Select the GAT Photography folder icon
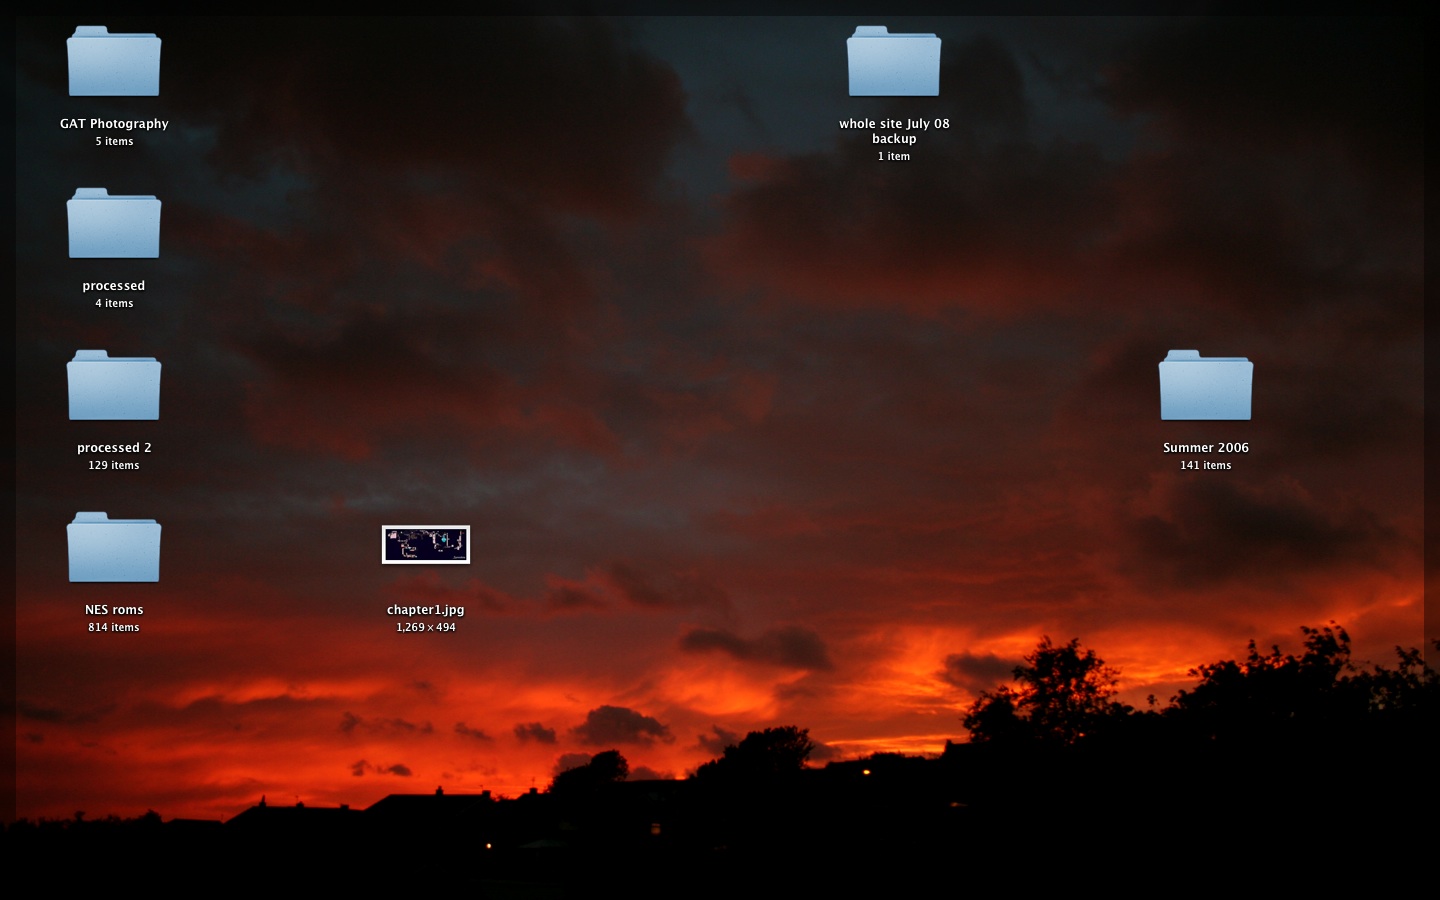 (x=113, y=62)
